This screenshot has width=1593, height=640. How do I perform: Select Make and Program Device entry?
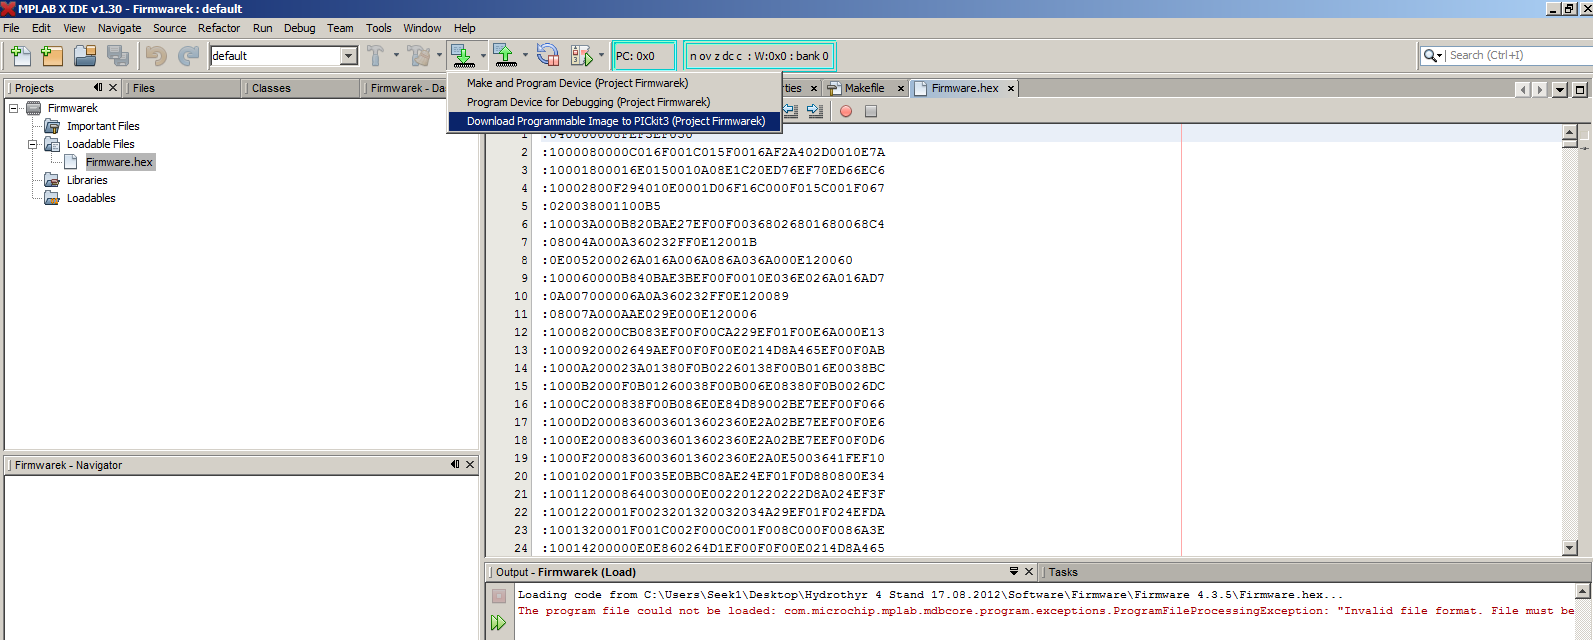615,83
